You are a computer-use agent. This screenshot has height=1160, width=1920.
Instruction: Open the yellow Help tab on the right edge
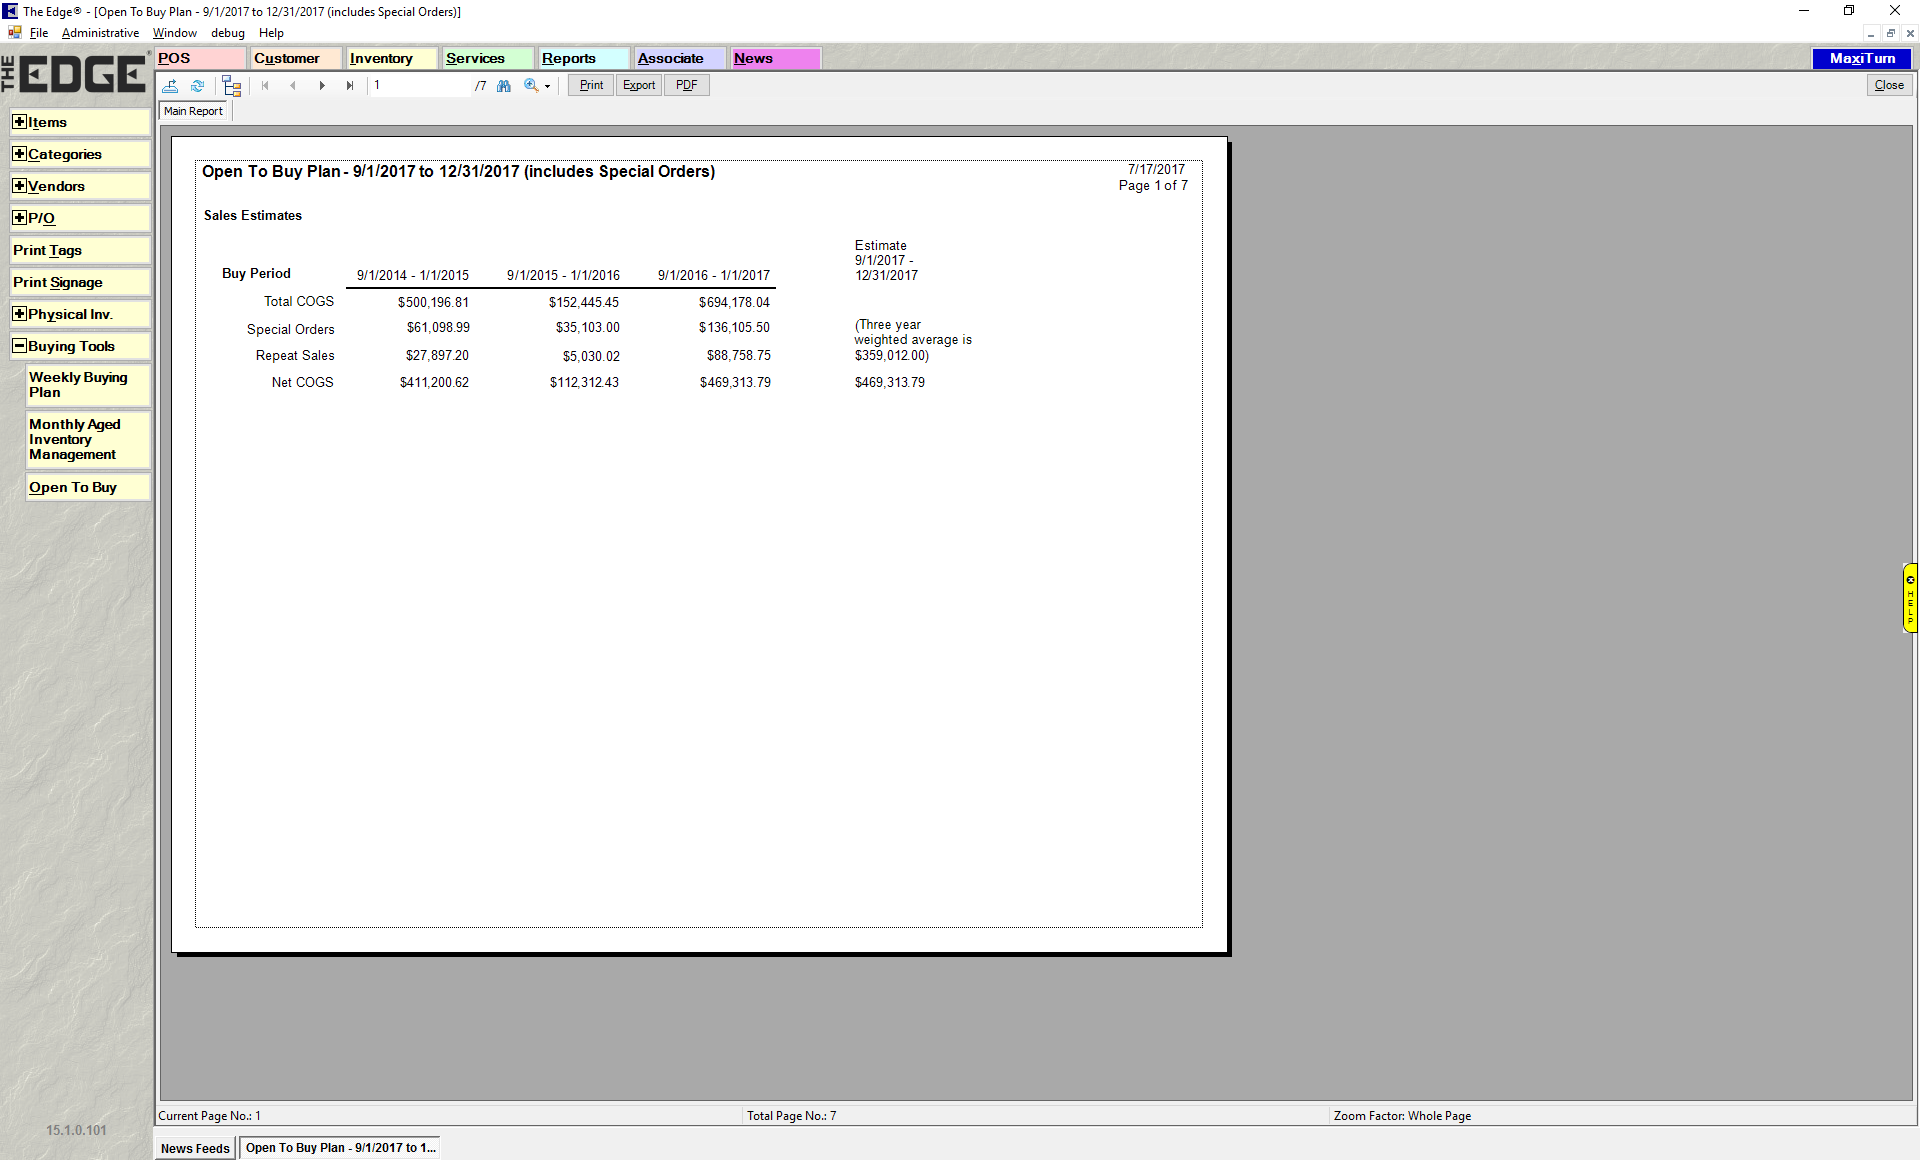pyautogui.click(x=1910, y=598)
